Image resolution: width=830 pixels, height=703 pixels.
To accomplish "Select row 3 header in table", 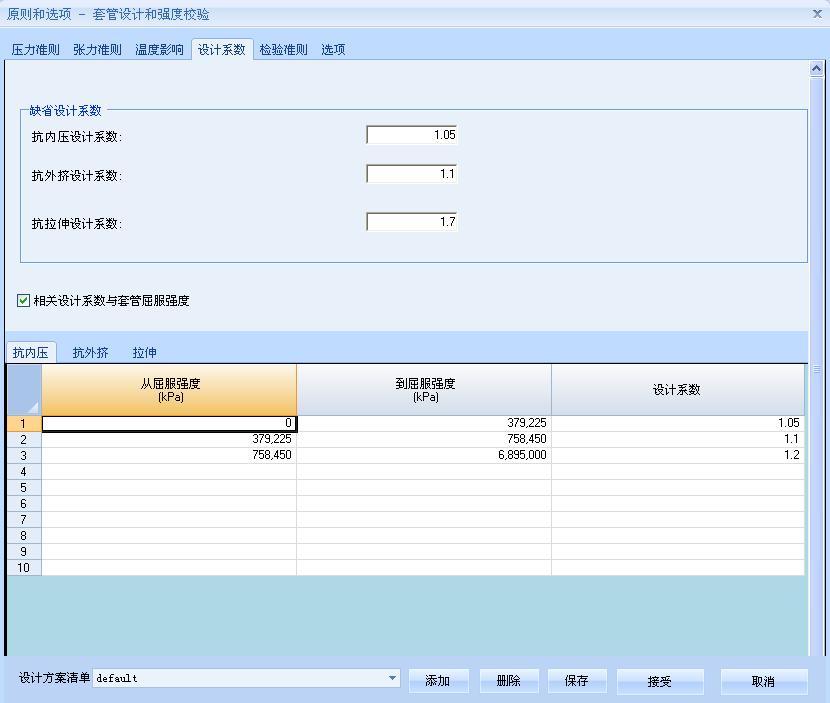I will tap(24, 455).
